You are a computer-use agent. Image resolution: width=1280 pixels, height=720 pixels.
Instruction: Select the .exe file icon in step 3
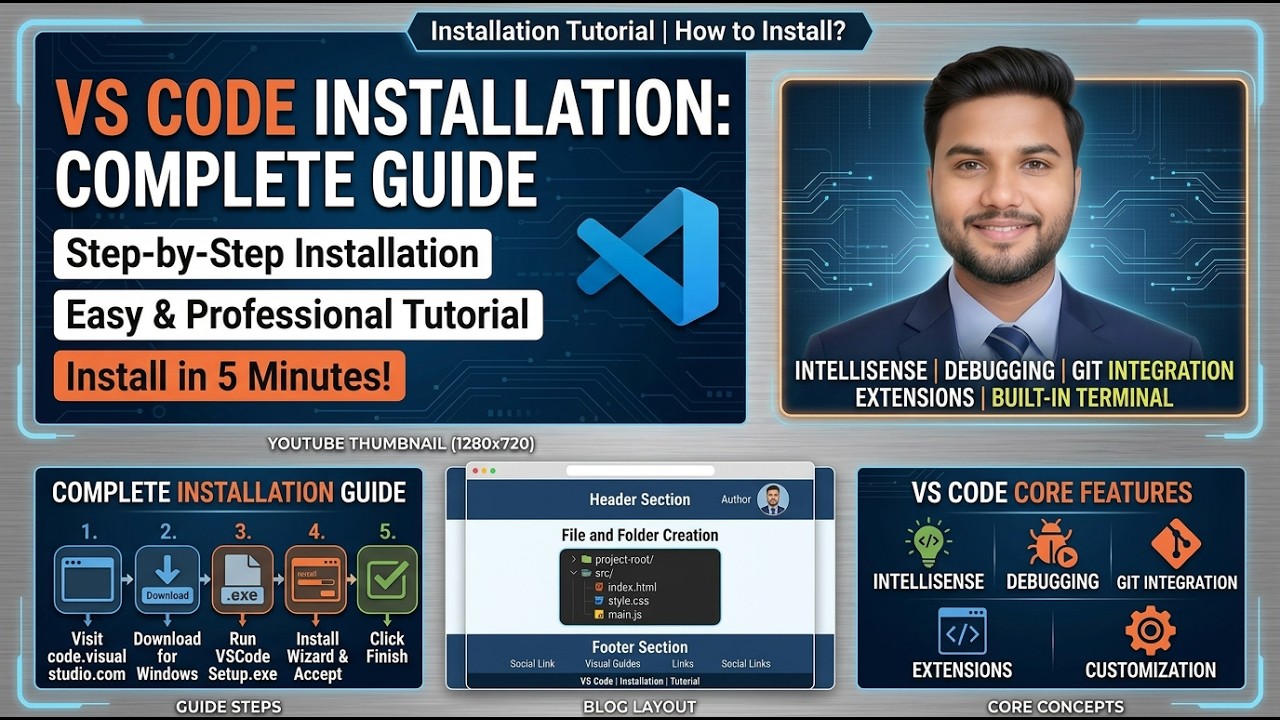coord(242,580)
